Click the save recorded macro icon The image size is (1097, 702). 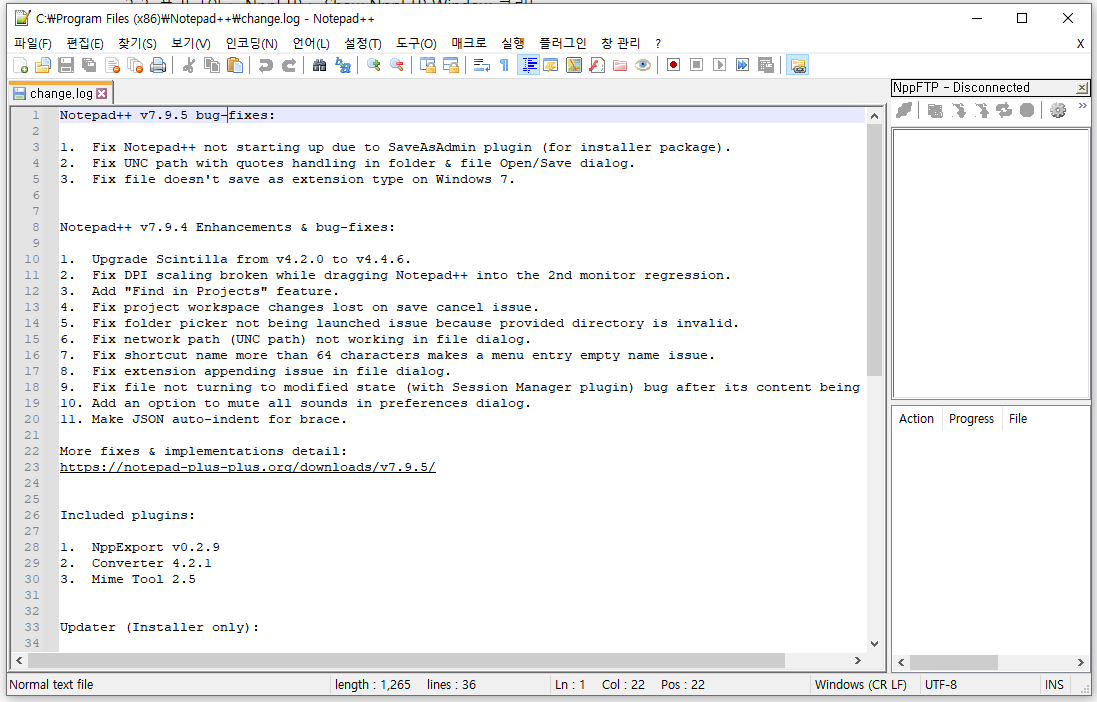766,66
